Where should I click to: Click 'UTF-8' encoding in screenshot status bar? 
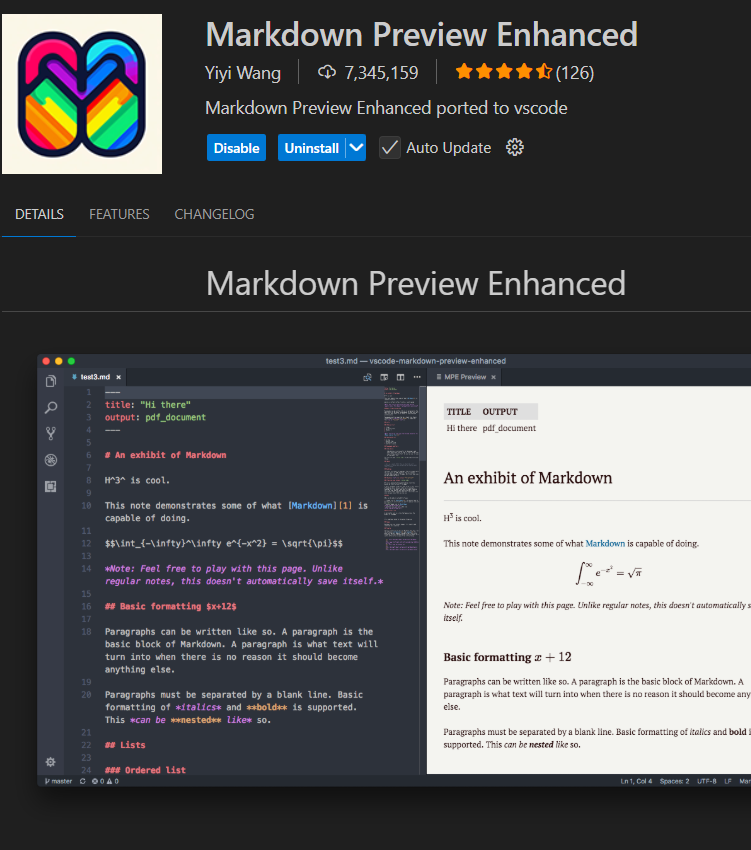[707, 781]
